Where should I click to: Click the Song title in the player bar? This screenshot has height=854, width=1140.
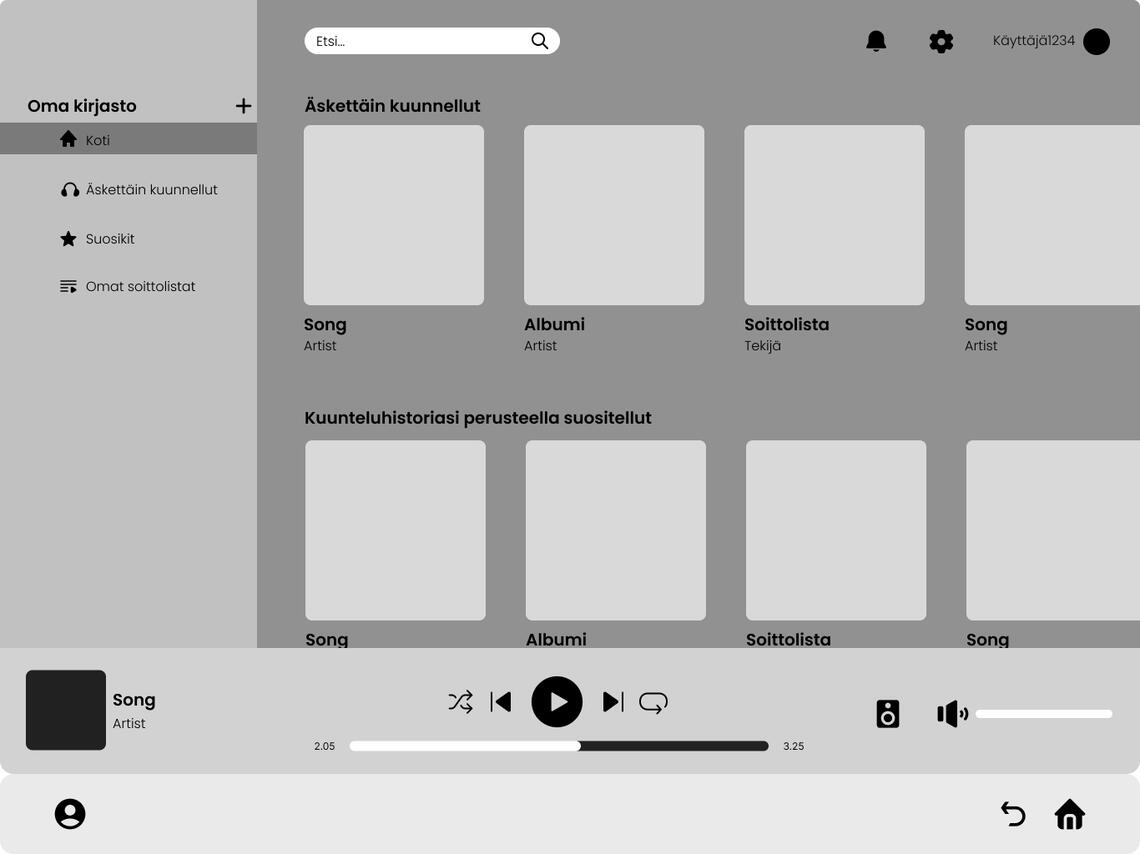point(134,701)
